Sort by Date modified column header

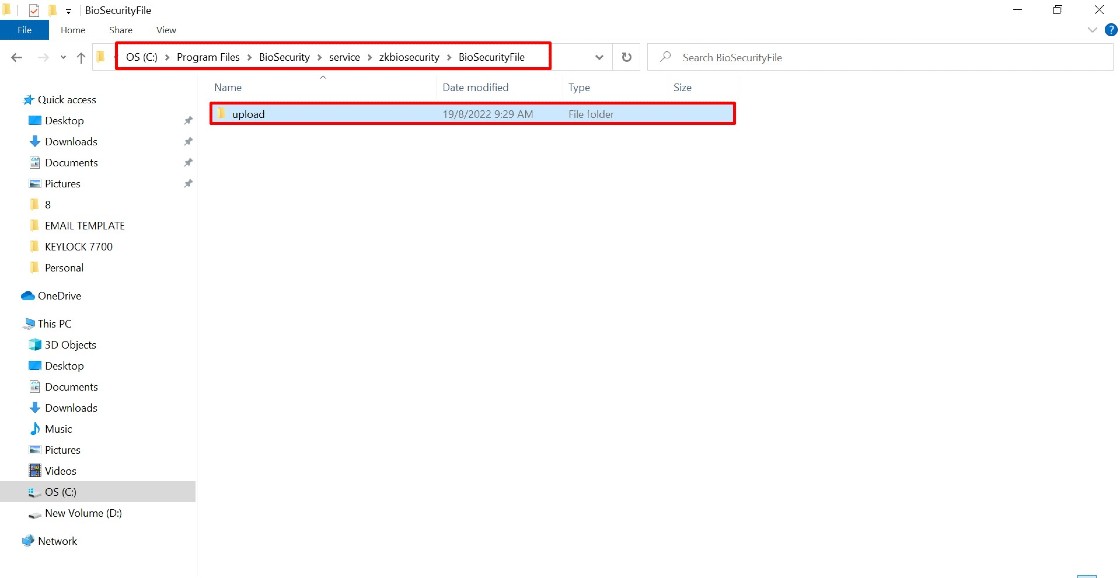coord(475,87)
